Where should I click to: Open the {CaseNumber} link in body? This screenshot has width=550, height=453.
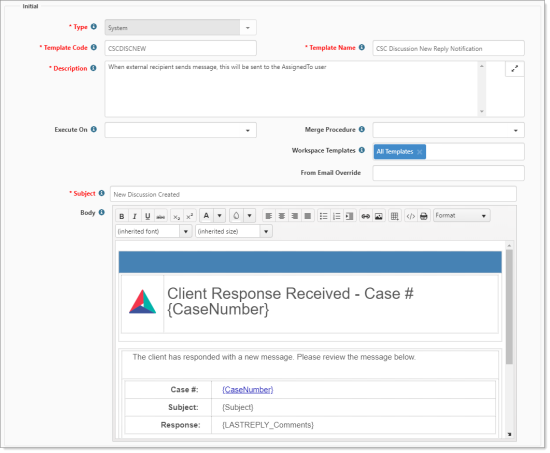tap(248, 389)
